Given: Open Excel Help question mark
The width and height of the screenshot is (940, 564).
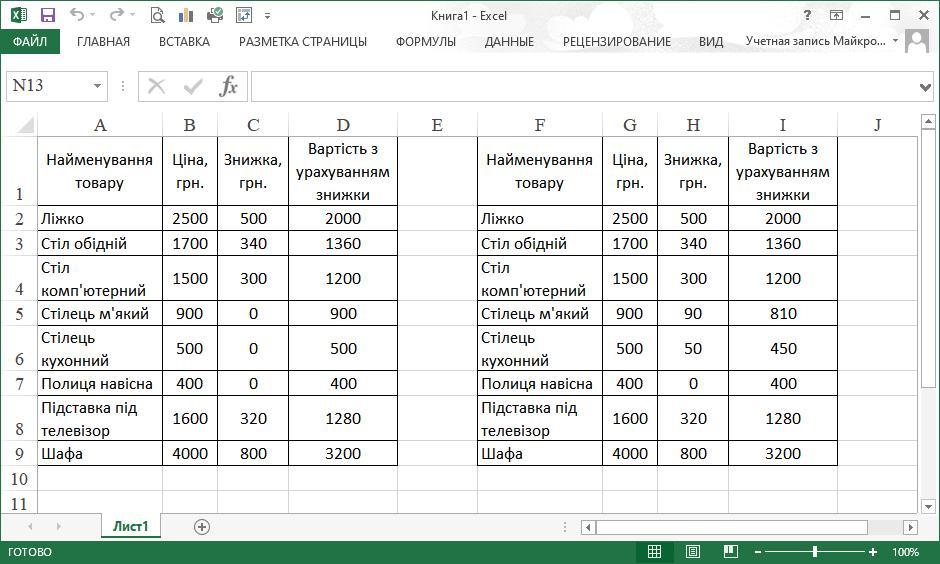Looking at the screenshot, I should (808, 15).
